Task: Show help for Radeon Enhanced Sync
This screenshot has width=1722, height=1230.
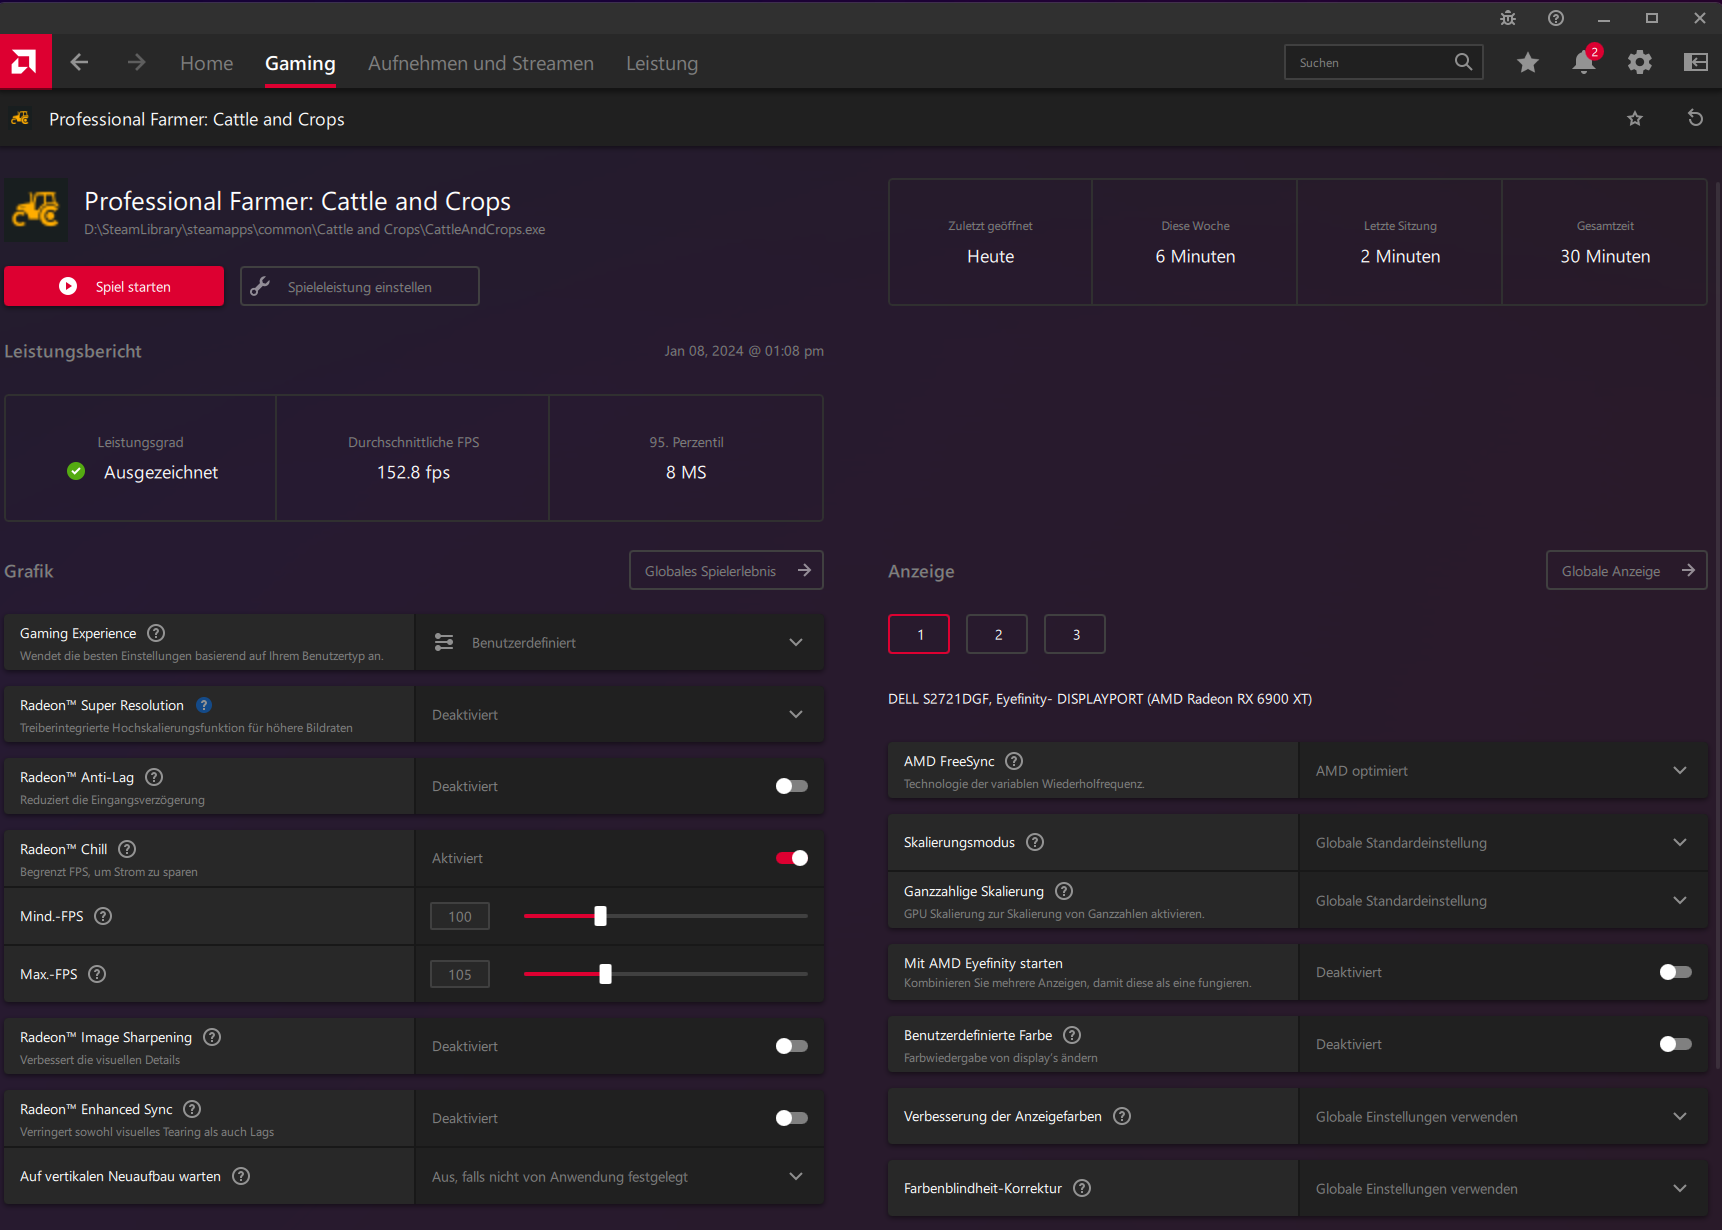Action: (193, 1109)
